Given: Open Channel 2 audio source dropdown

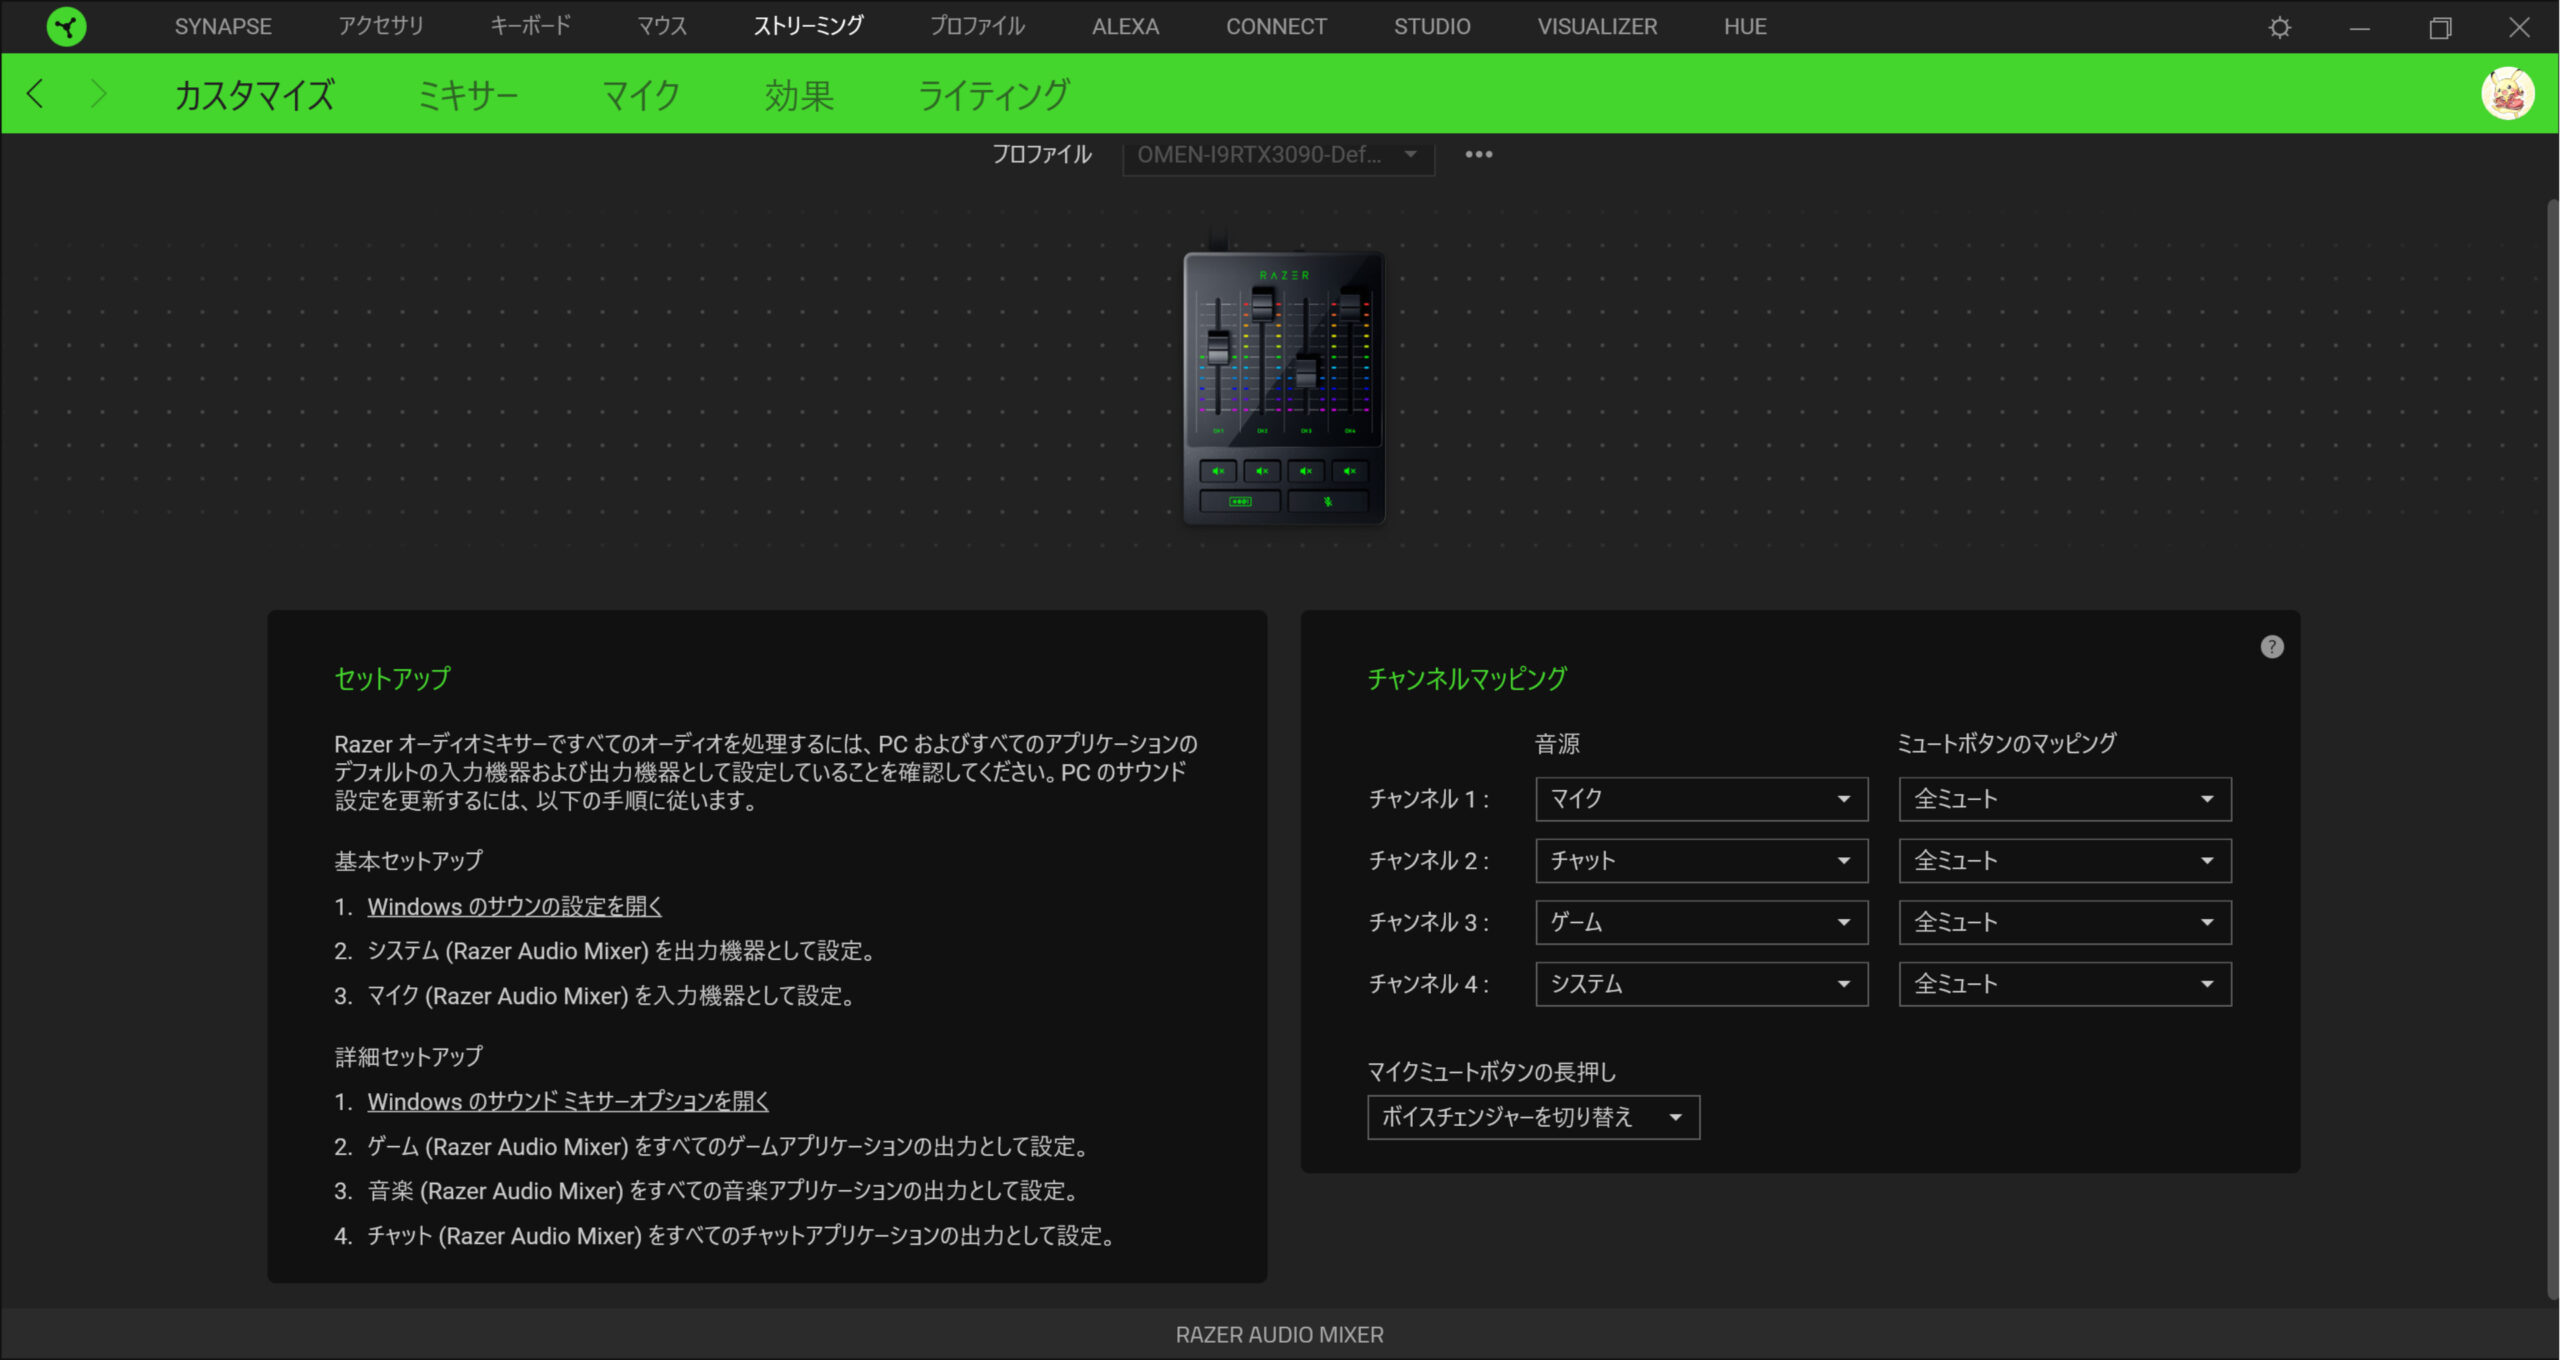Looking at the screenshot, I should (1701, 861).
